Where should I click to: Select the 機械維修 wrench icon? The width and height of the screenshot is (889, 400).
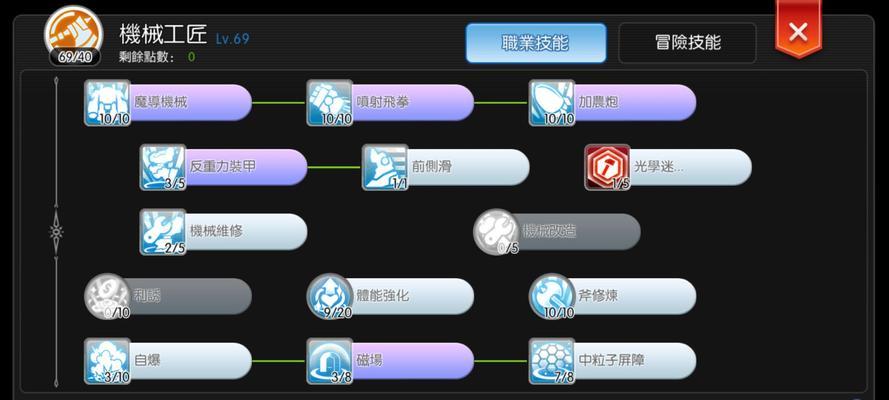point(163,232)
